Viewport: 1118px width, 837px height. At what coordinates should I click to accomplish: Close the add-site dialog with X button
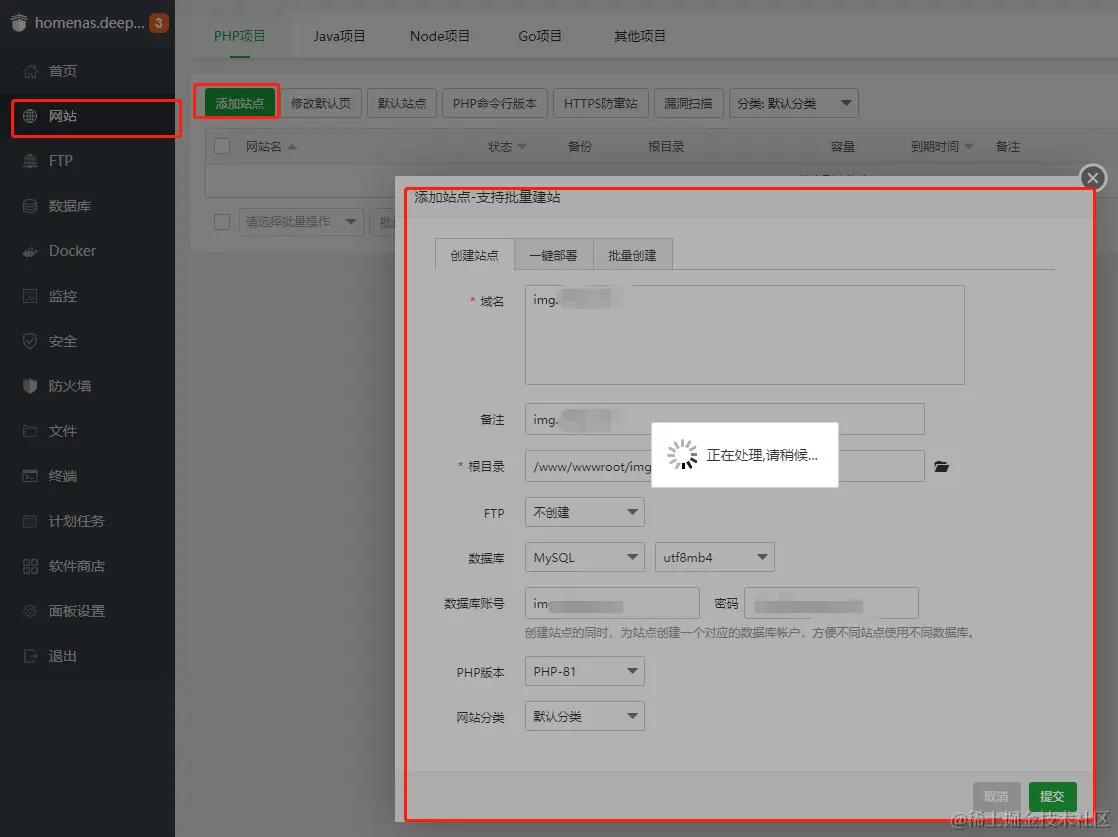1093,178
